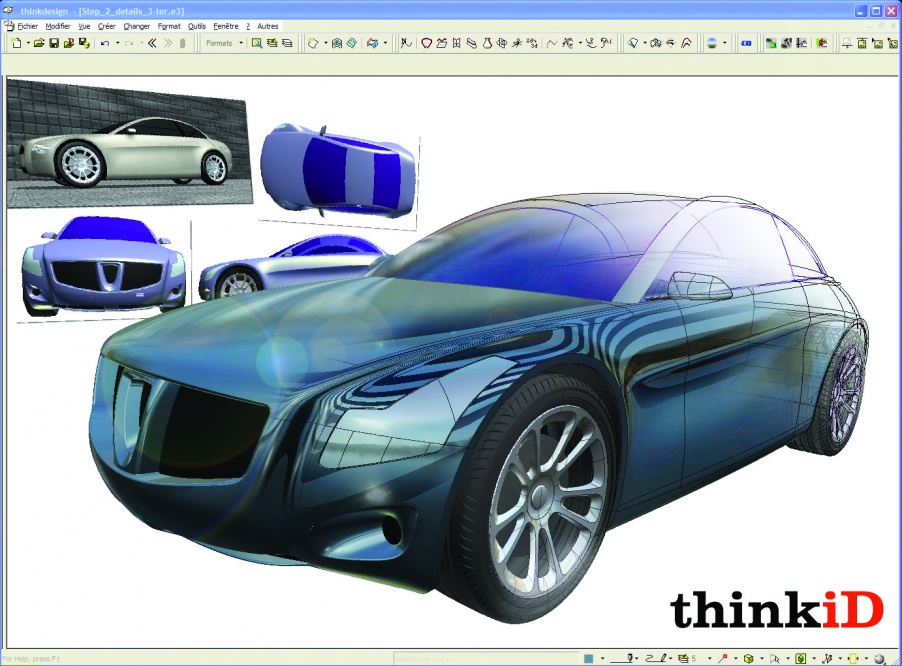
Task: Click the New document icon
Action: click(17, 43)
